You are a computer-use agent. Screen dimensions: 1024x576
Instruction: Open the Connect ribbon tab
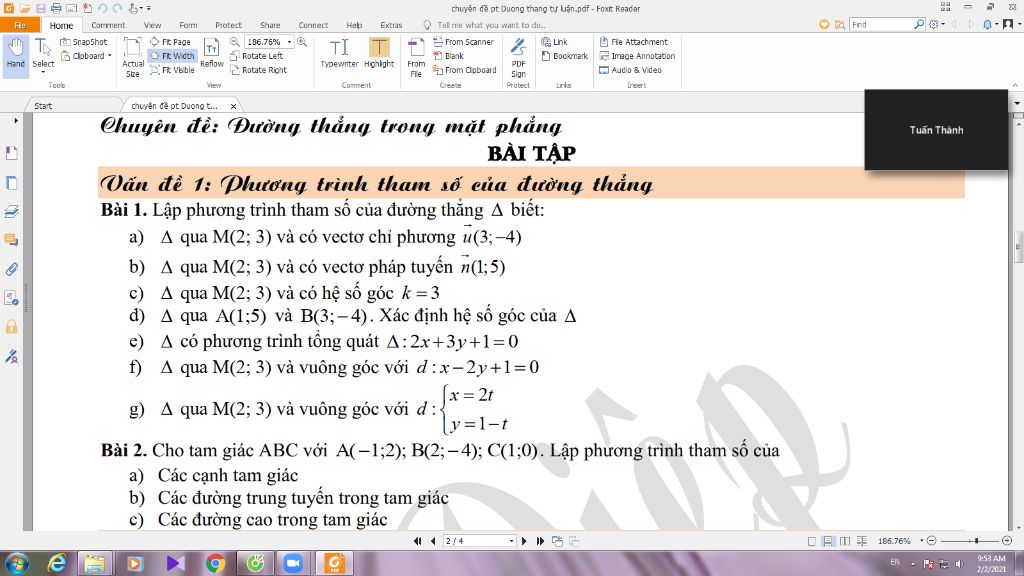[313, 25]
